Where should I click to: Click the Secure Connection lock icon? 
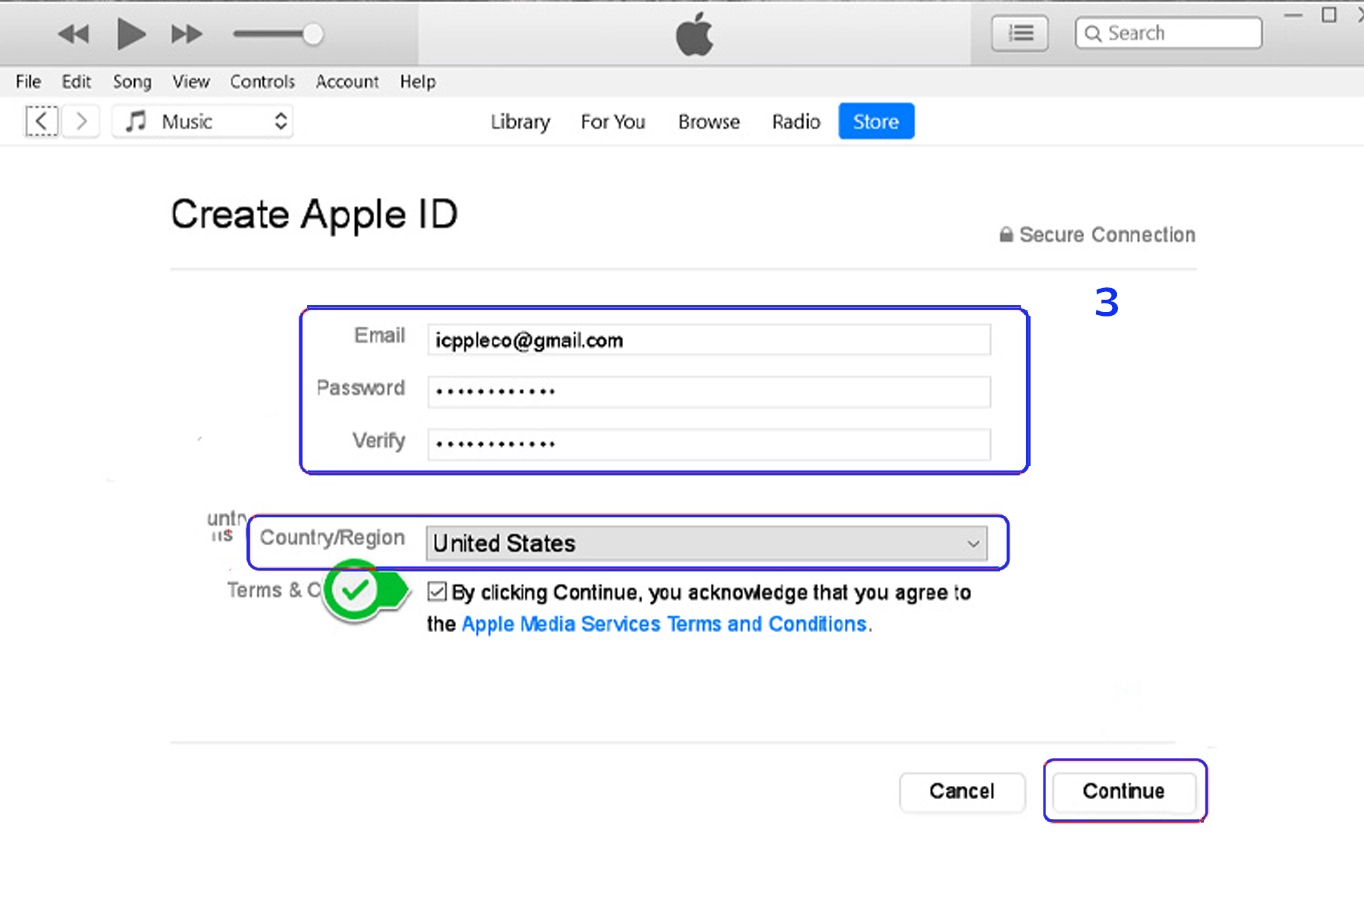(x=1006, y=234)
